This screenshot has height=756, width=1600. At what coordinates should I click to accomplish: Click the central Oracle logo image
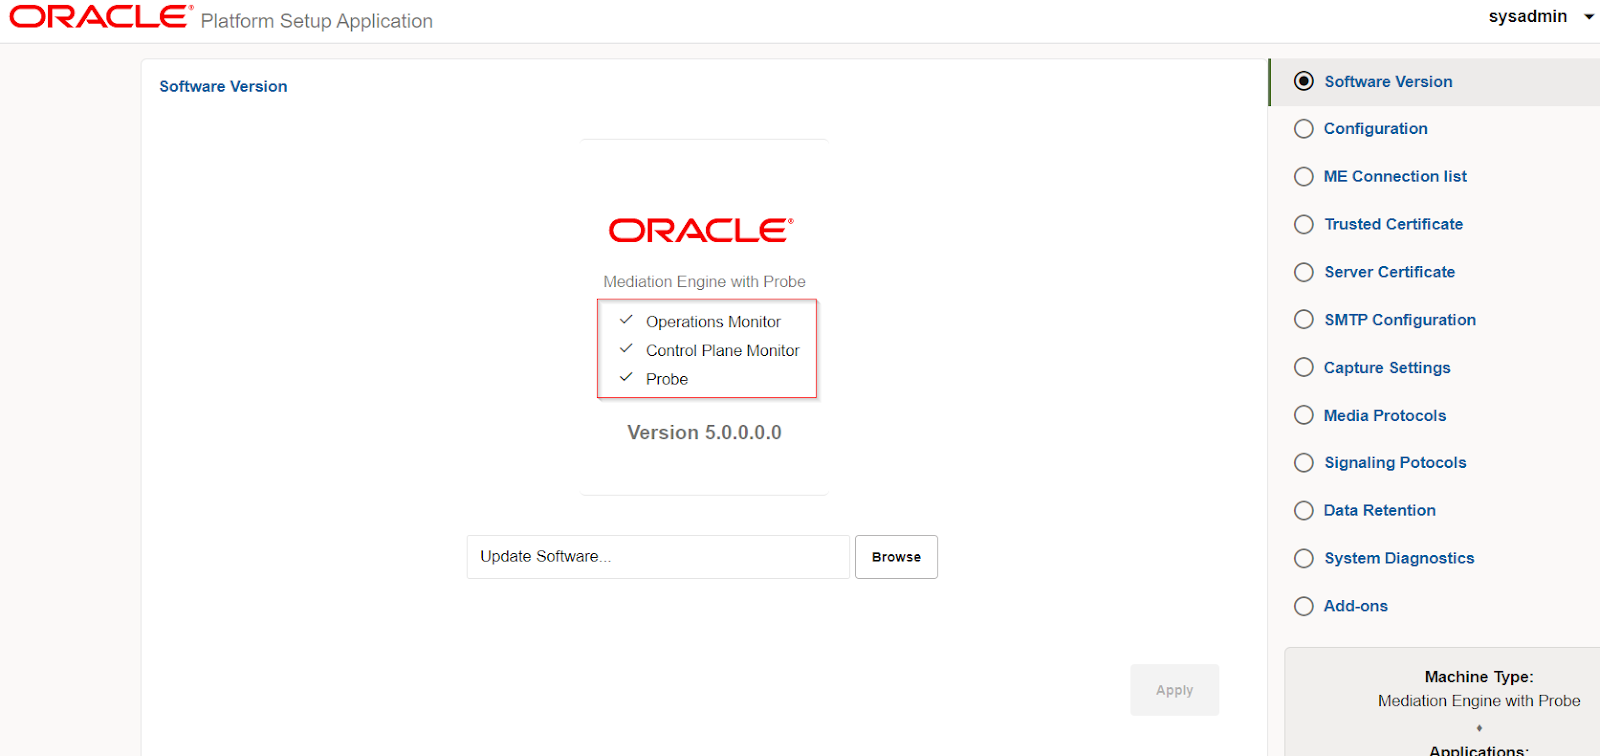(701, 230)
